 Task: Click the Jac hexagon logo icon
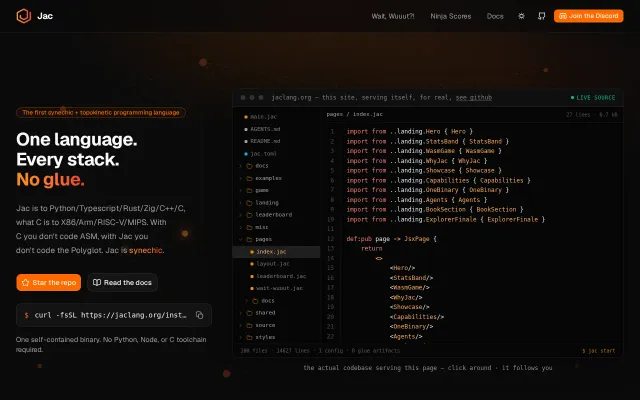[x=24, y=16]
